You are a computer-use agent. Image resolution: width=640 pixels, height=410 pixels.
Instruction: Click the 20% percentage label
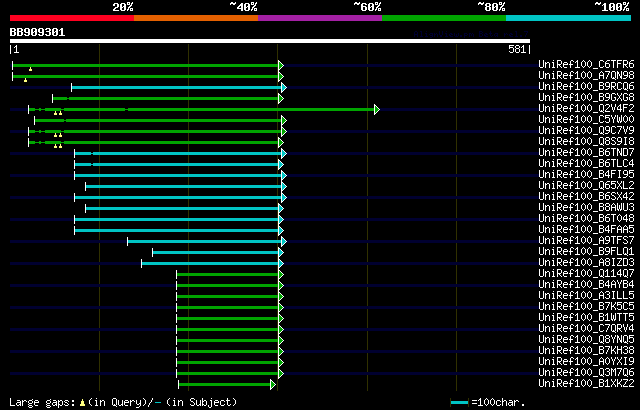(x=123, y=7)
